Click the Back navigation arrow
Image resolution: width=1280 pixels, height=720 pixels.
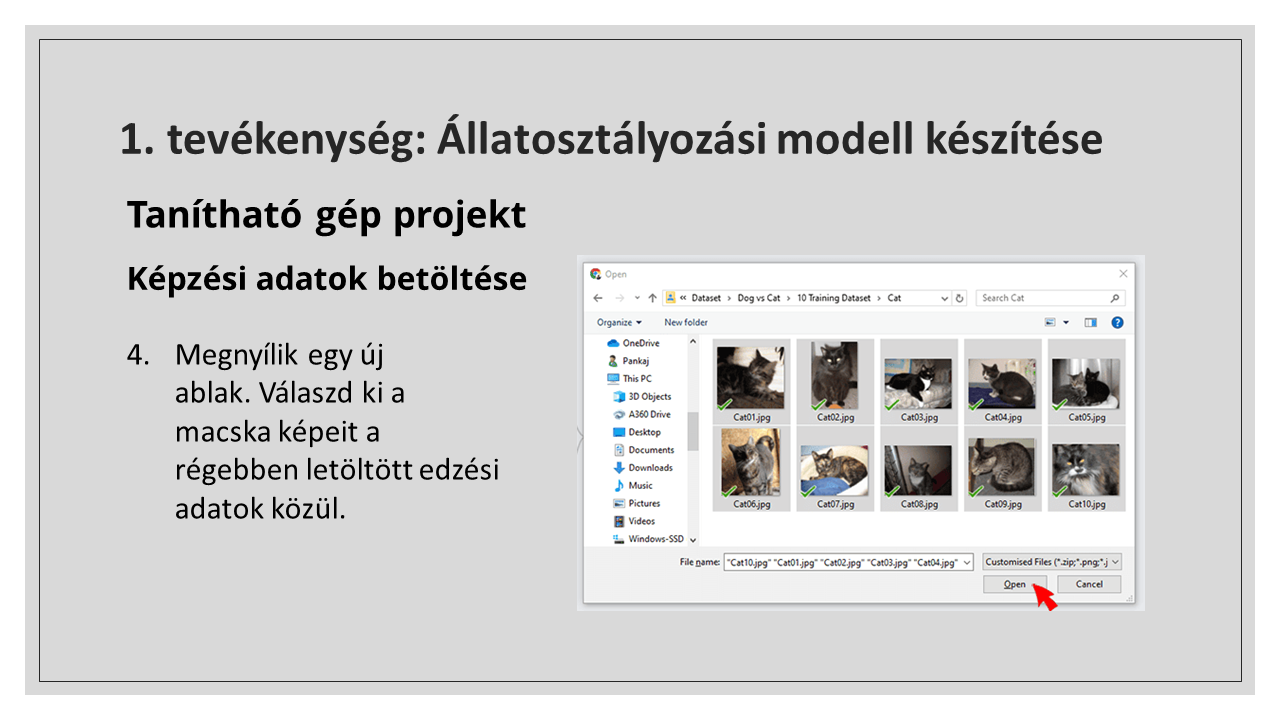point(598,298)
